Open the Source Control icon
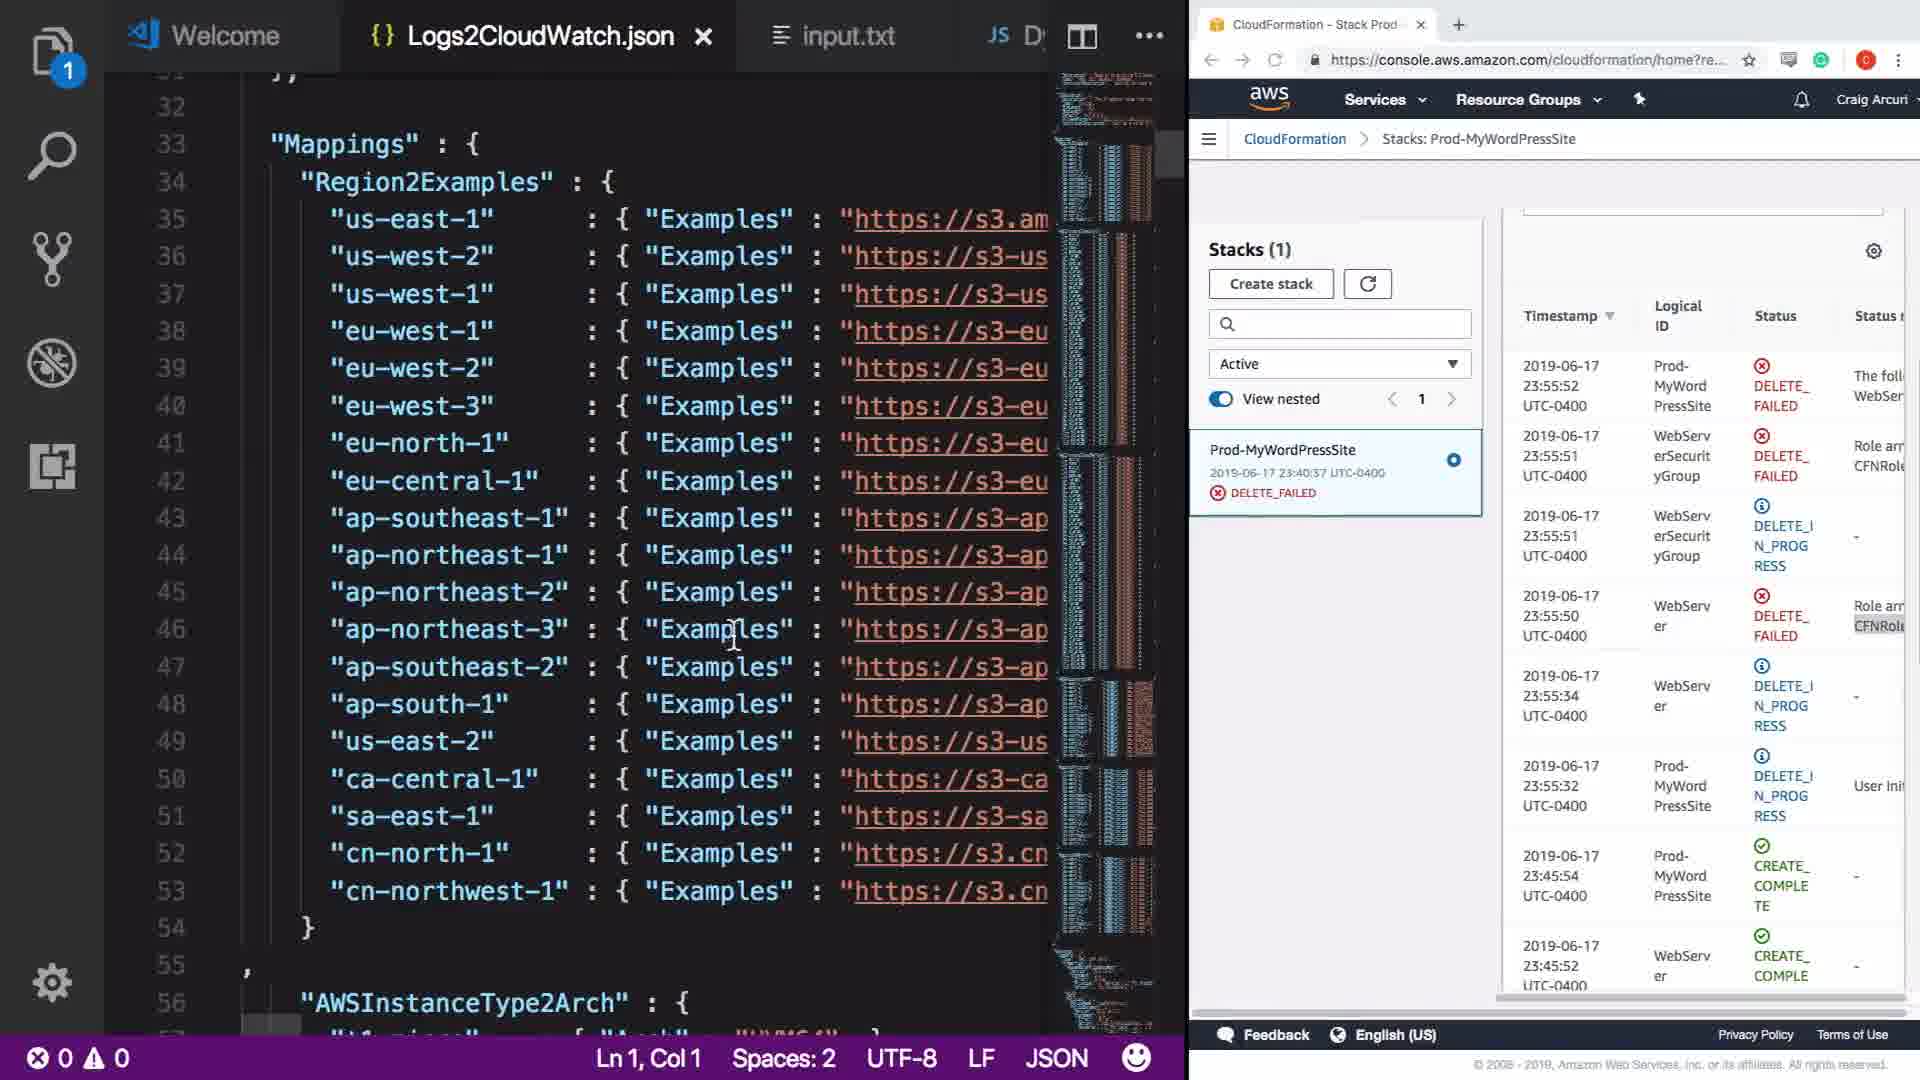The image size is (1920, 1080). pos(52,259)
